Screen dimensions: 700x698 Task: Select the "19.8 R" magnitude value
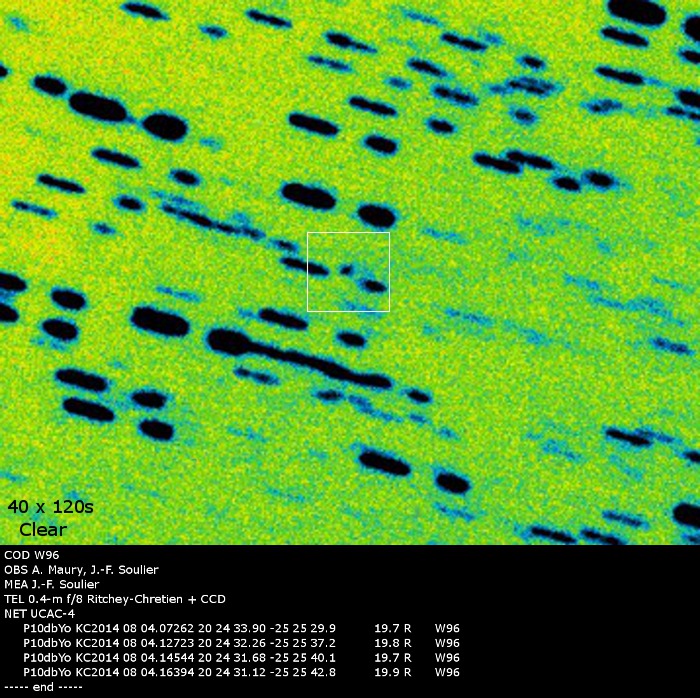(x=392, y=643)
